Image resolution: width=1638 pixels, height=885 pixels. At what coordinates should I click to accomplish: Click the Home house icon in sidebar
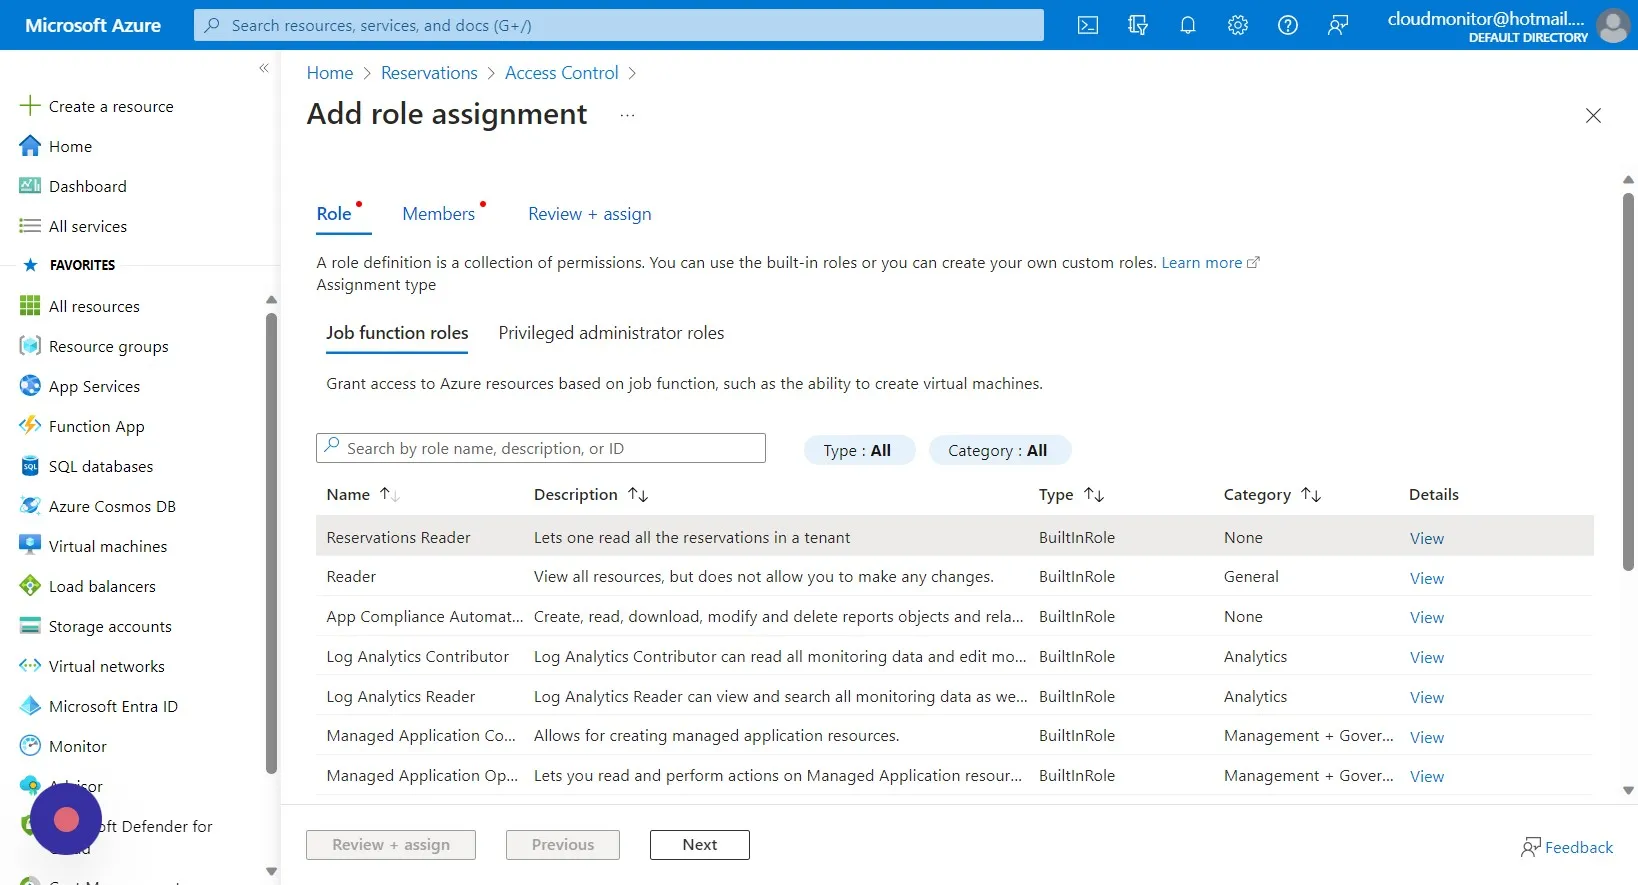coord(30,146)
